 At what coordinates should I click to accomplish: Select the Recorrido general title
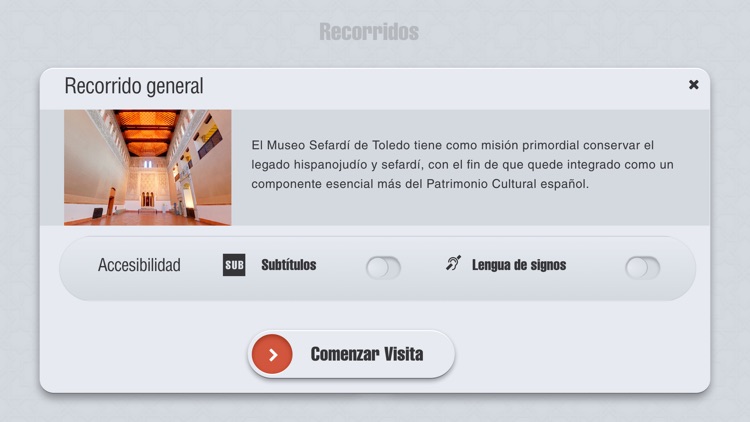(134, 86)
